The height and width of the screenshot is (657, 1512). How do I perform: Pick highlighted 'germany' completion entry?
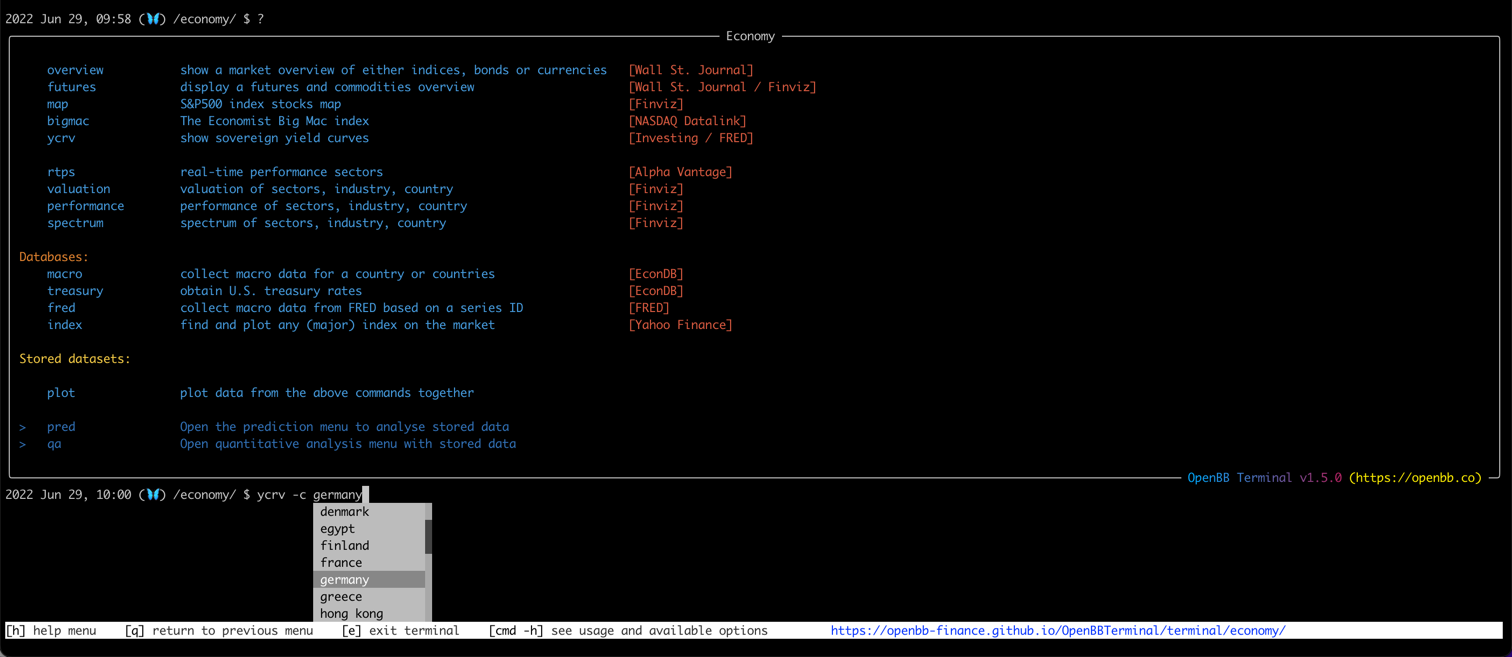pyautogui.click(x=370, y=580)
